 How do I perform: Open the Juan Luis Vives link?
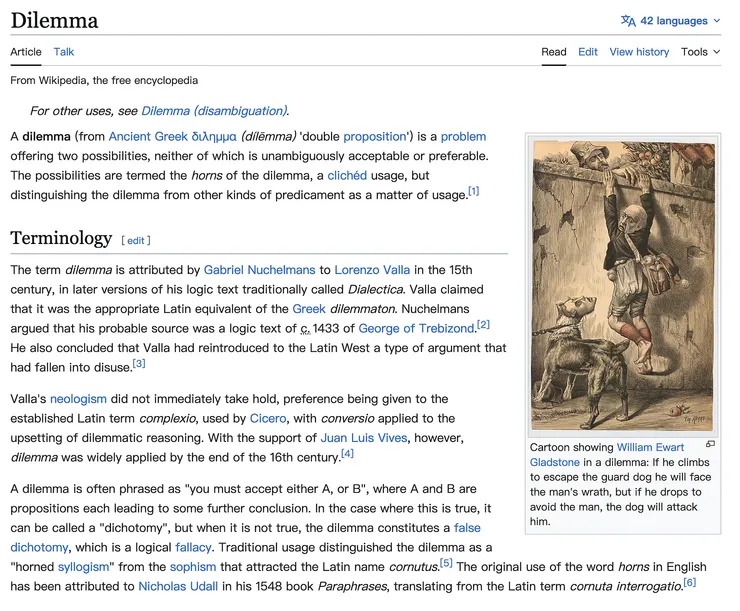tap(364, 438)
